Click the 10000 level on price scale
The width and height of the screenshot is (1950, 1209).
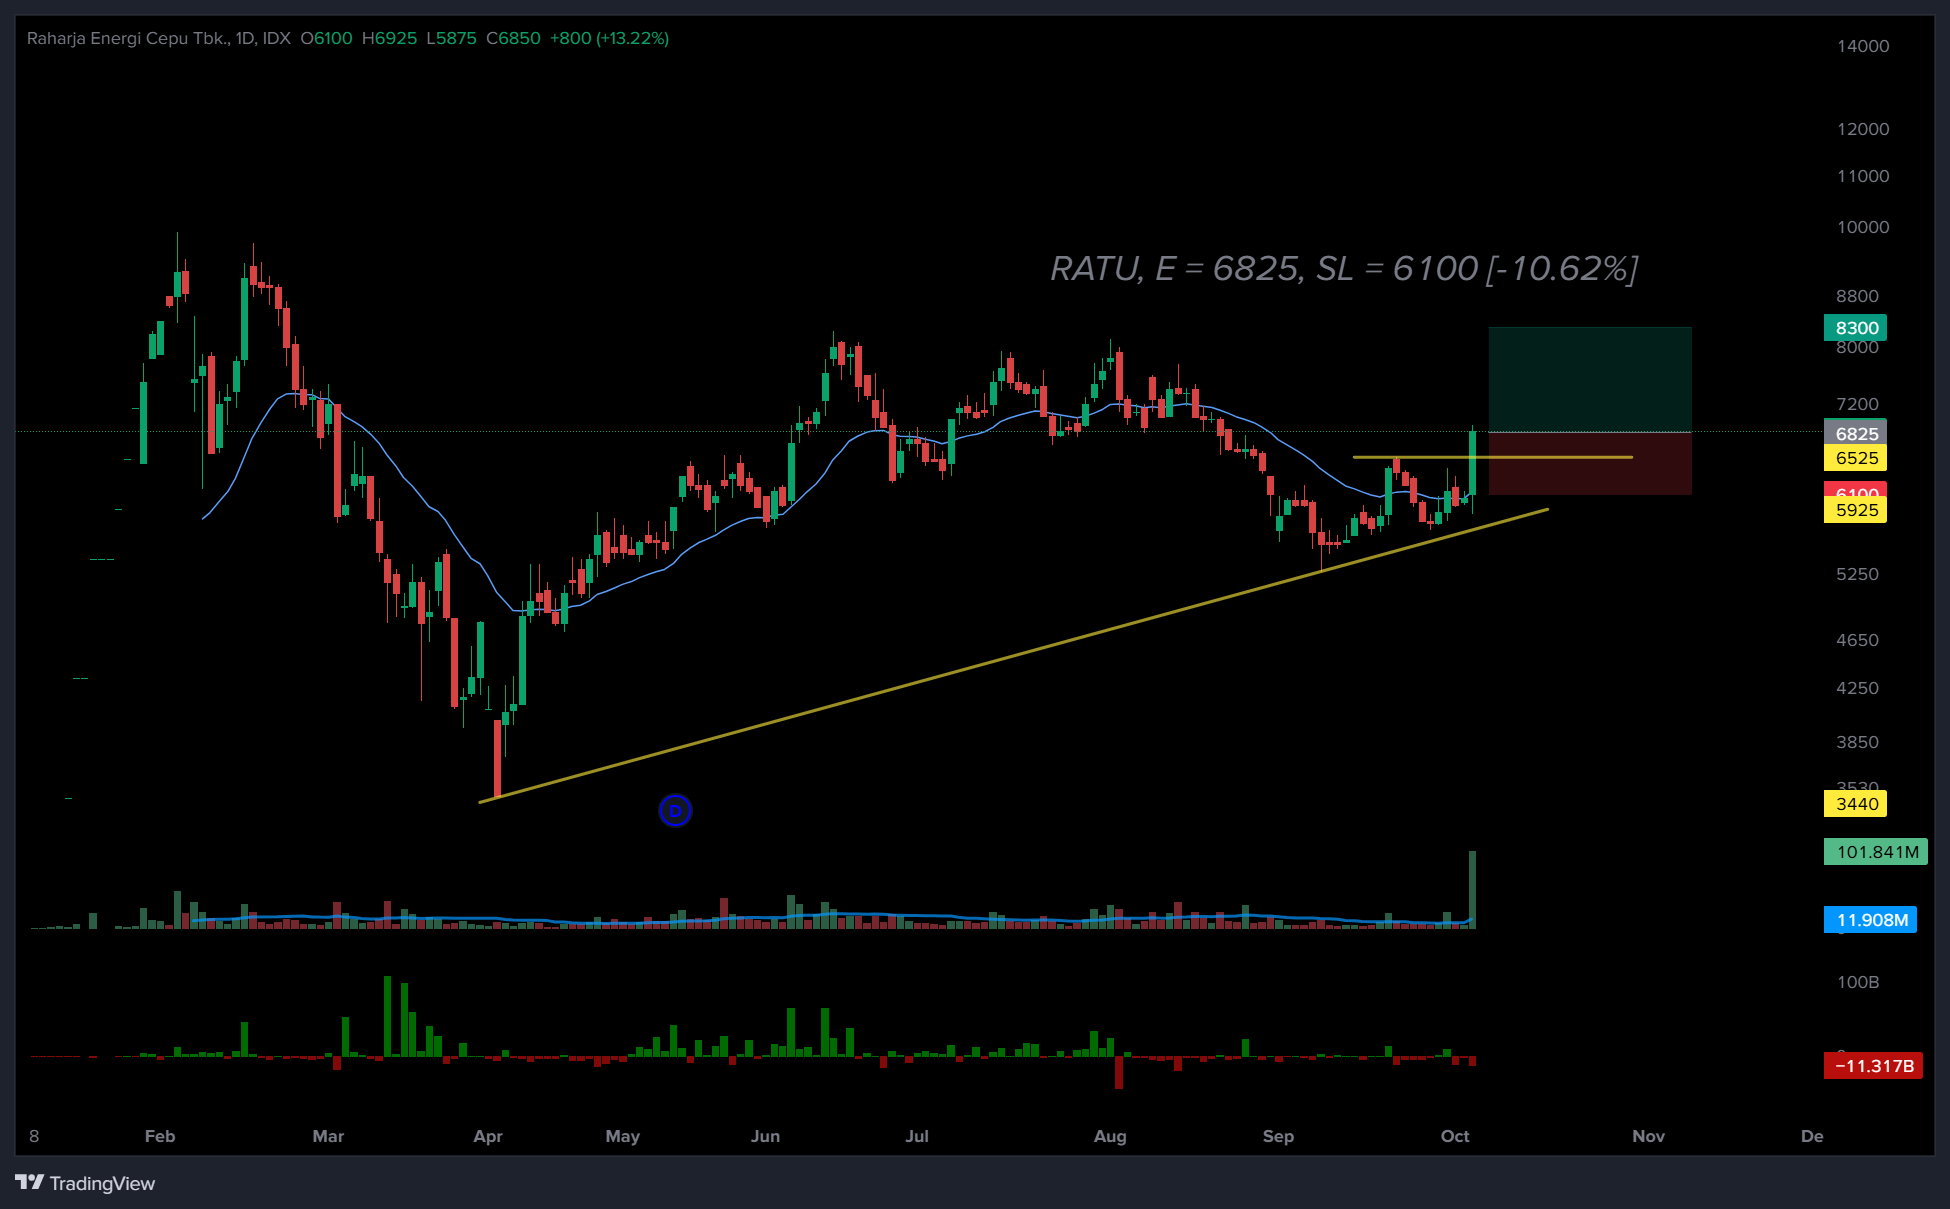[x=1862, y=227]
